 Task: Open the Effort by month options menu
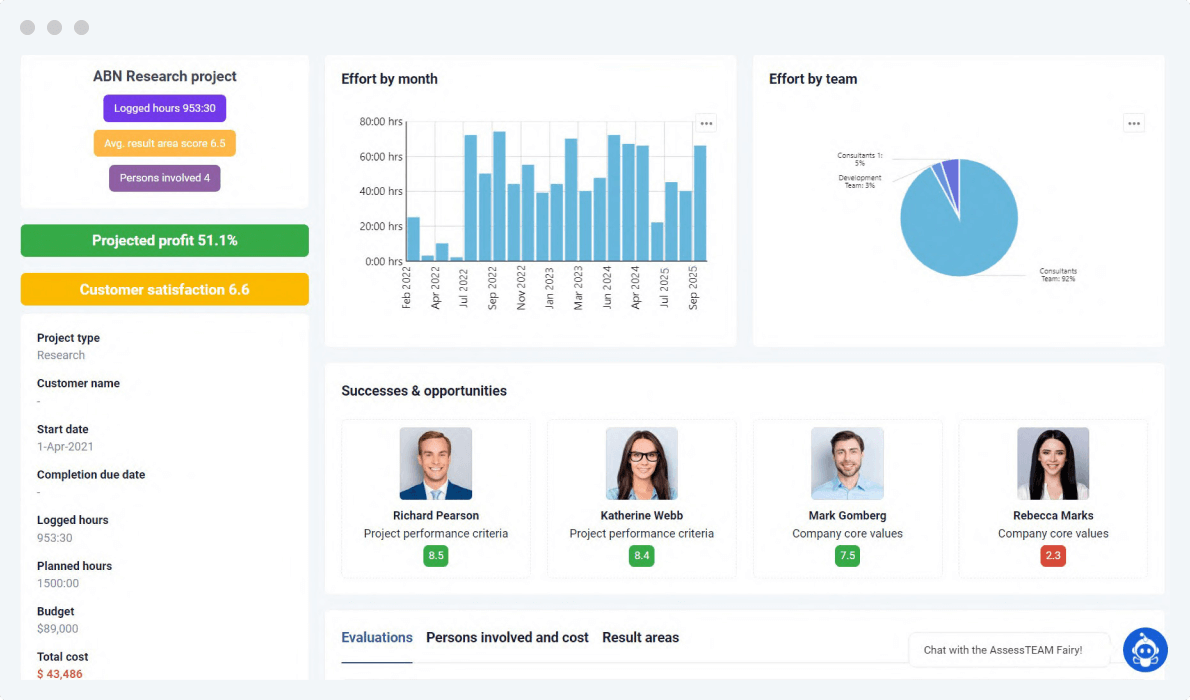(x=706, y=122)
